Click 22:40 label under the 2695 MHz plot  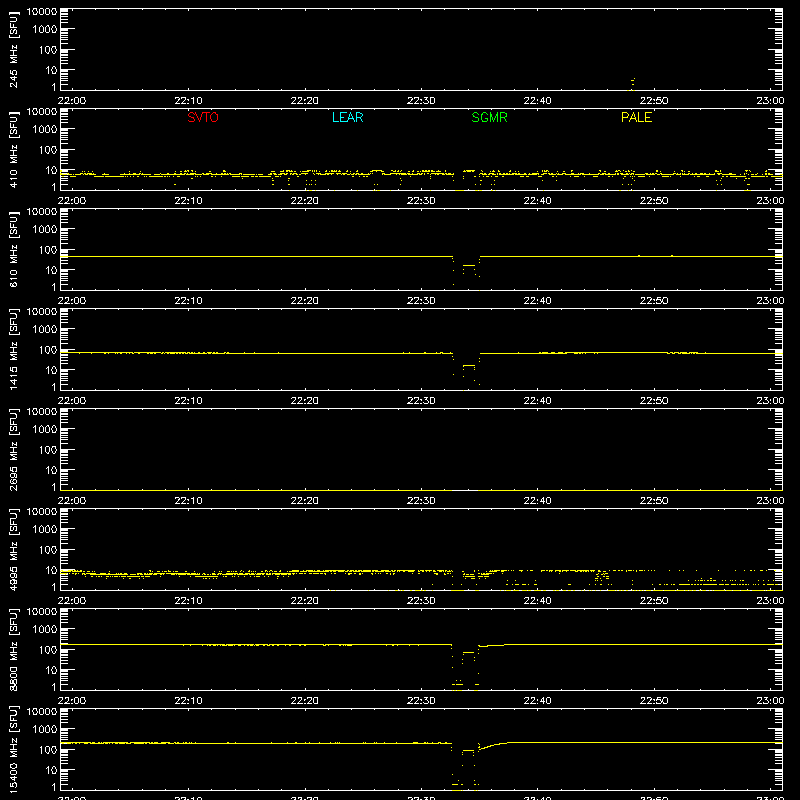click(x=537, y=501)
